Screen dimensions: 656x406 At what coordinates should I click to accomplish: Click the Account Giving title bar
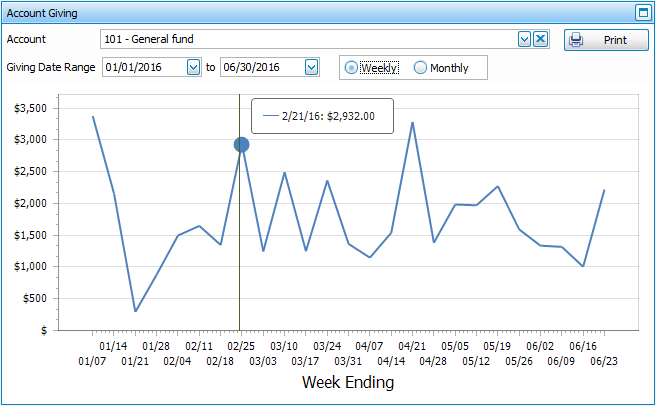pyautogui.click(x=300, y=13)
